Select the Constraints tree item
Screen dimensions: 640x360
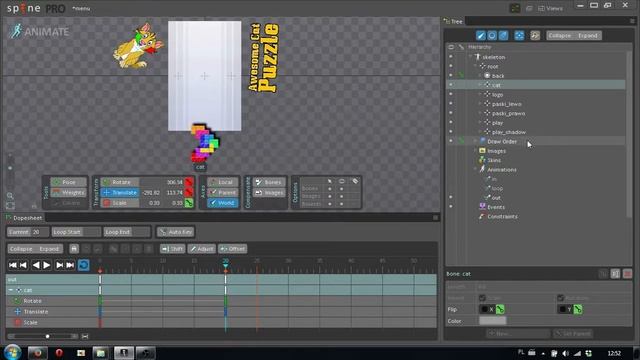click(502, 217)
